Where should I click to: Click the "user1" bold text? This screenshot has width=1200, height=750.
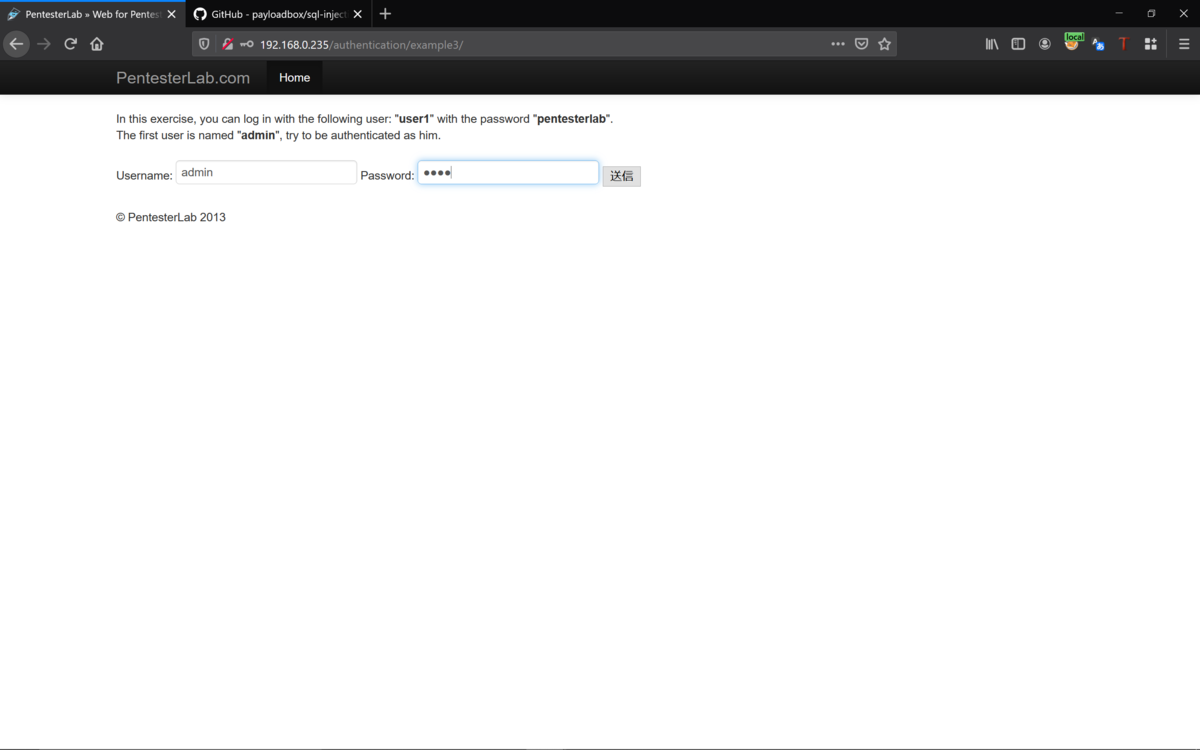414,119
